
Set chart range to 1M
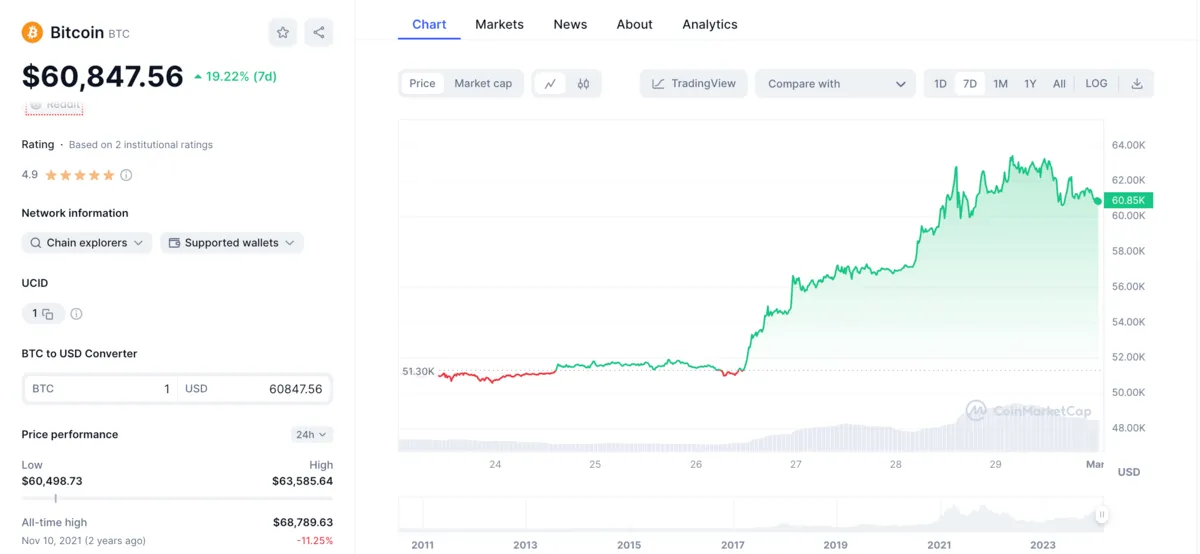1000,84
